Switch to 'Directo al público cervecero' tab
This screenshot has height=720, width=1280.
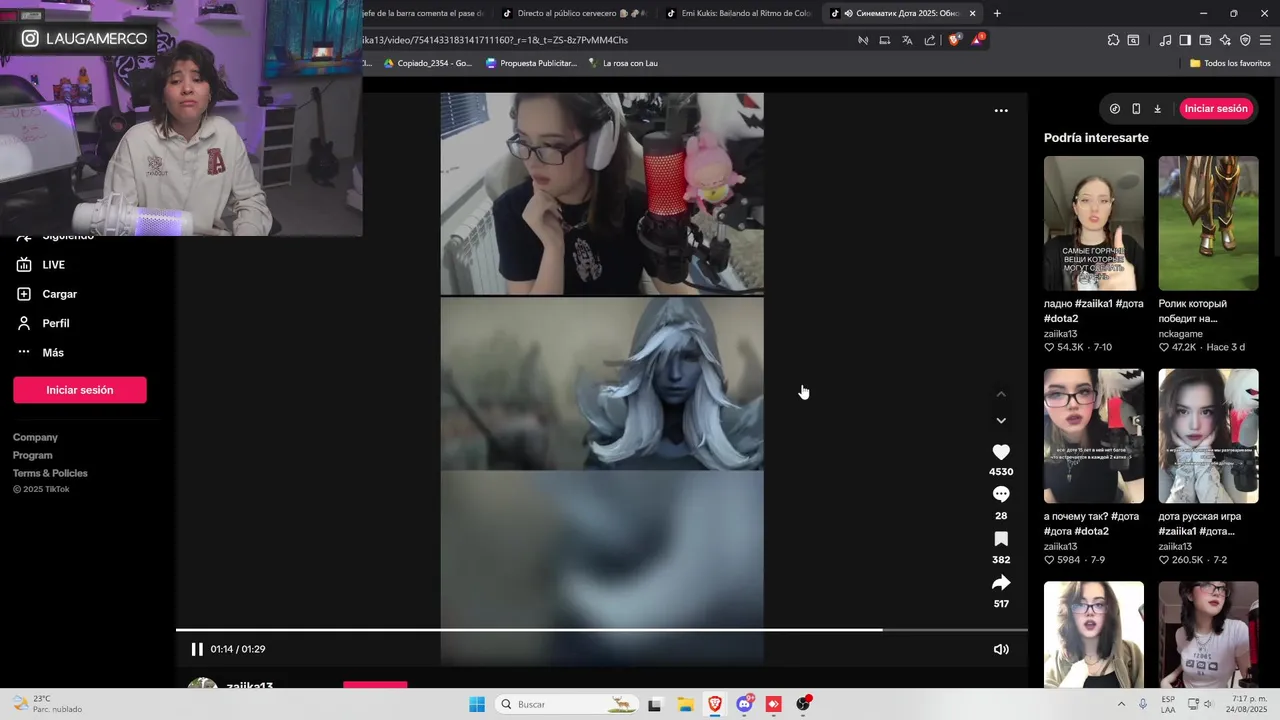(x=575, y=13)
